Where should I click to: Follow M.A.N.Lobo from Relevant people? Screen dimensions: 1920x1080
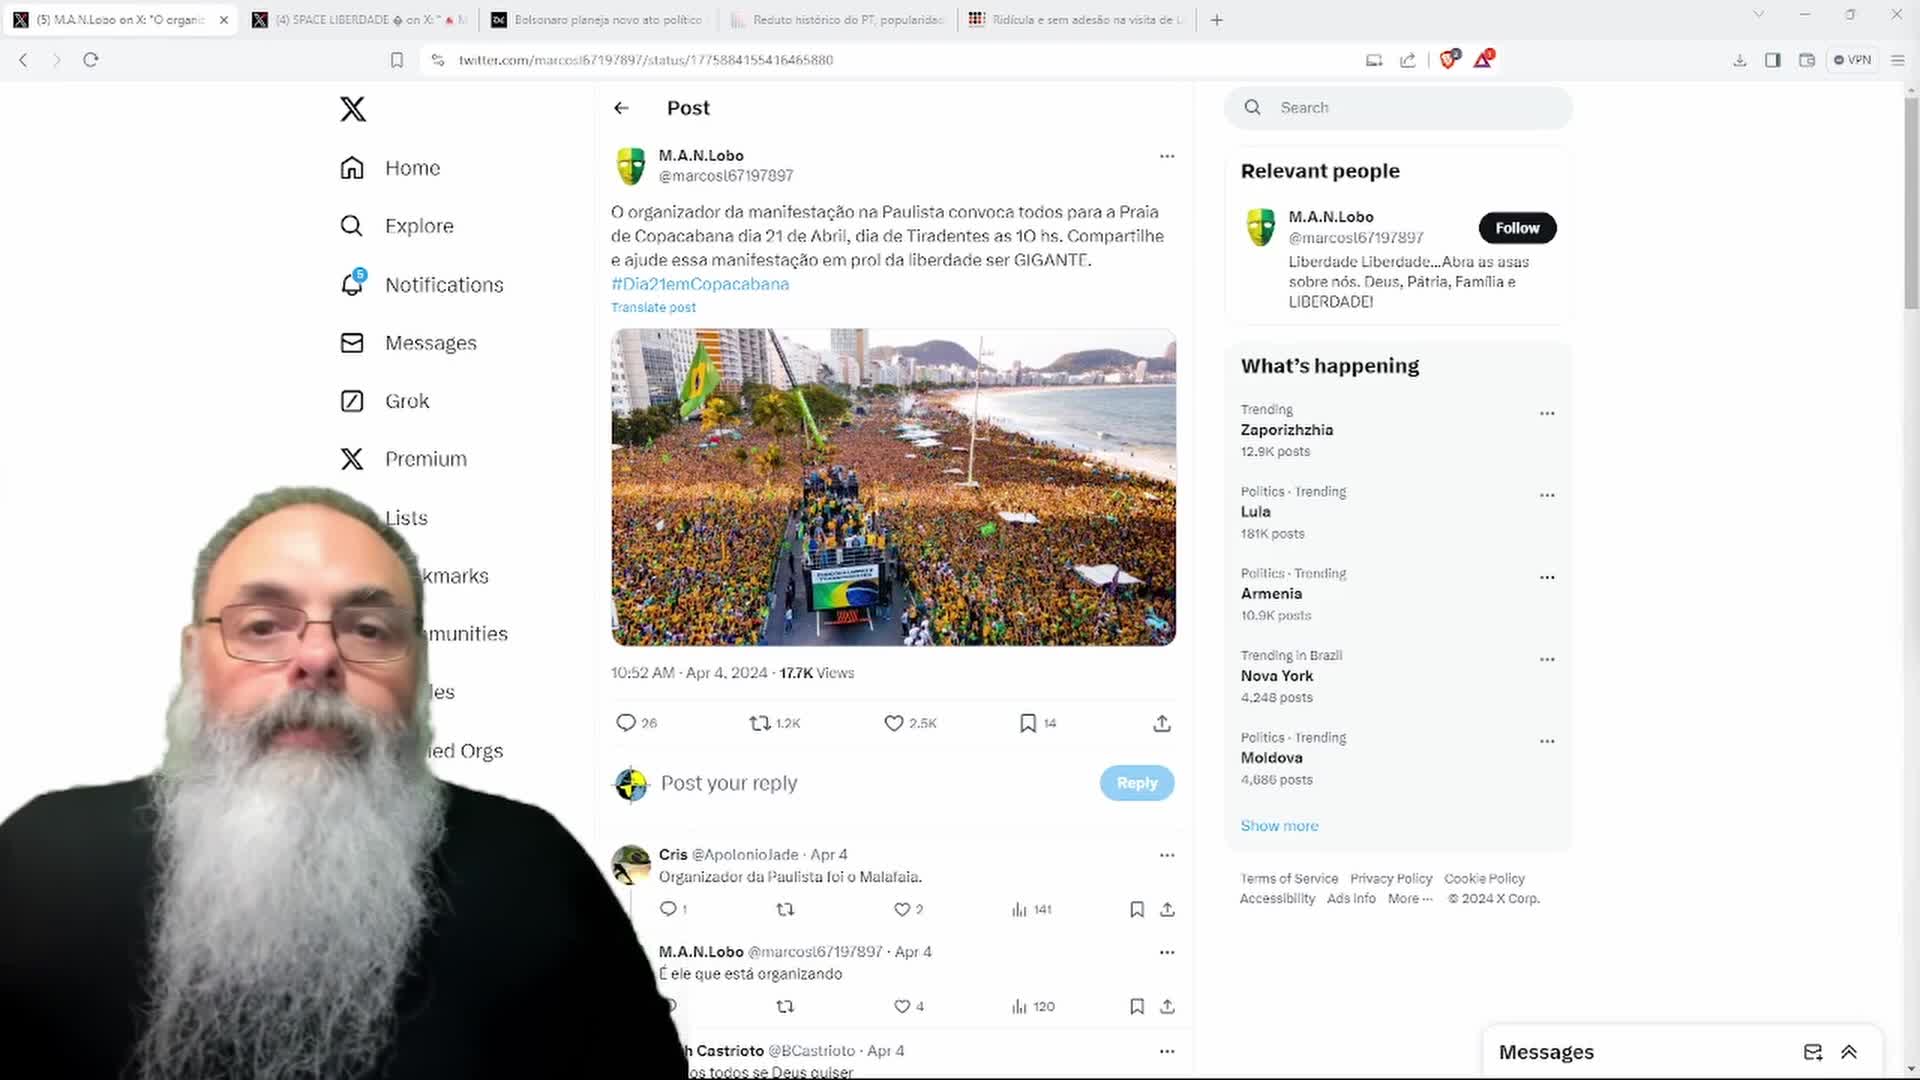pyautogui.click(x=1517, y=228)
